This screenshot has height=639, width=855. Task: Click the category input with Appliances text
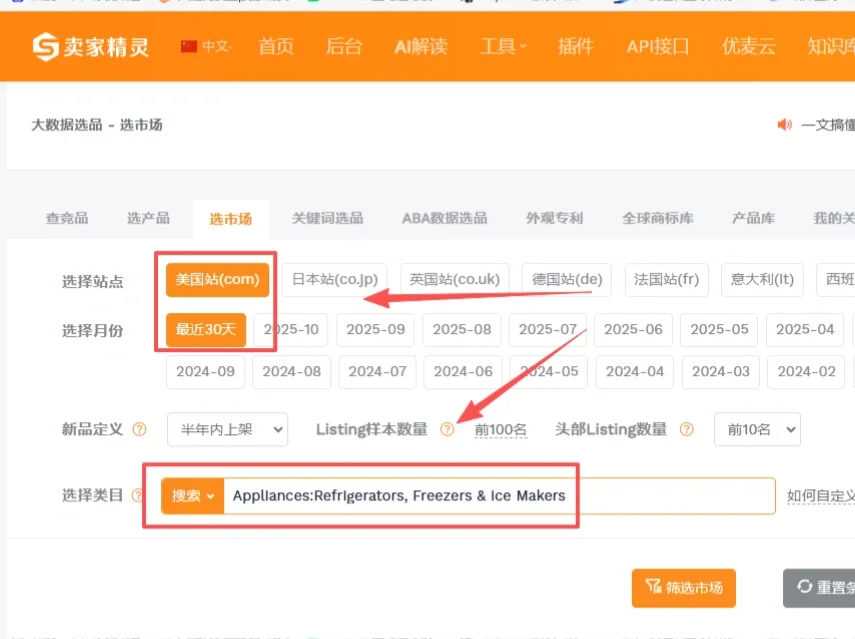coord(499,496)
